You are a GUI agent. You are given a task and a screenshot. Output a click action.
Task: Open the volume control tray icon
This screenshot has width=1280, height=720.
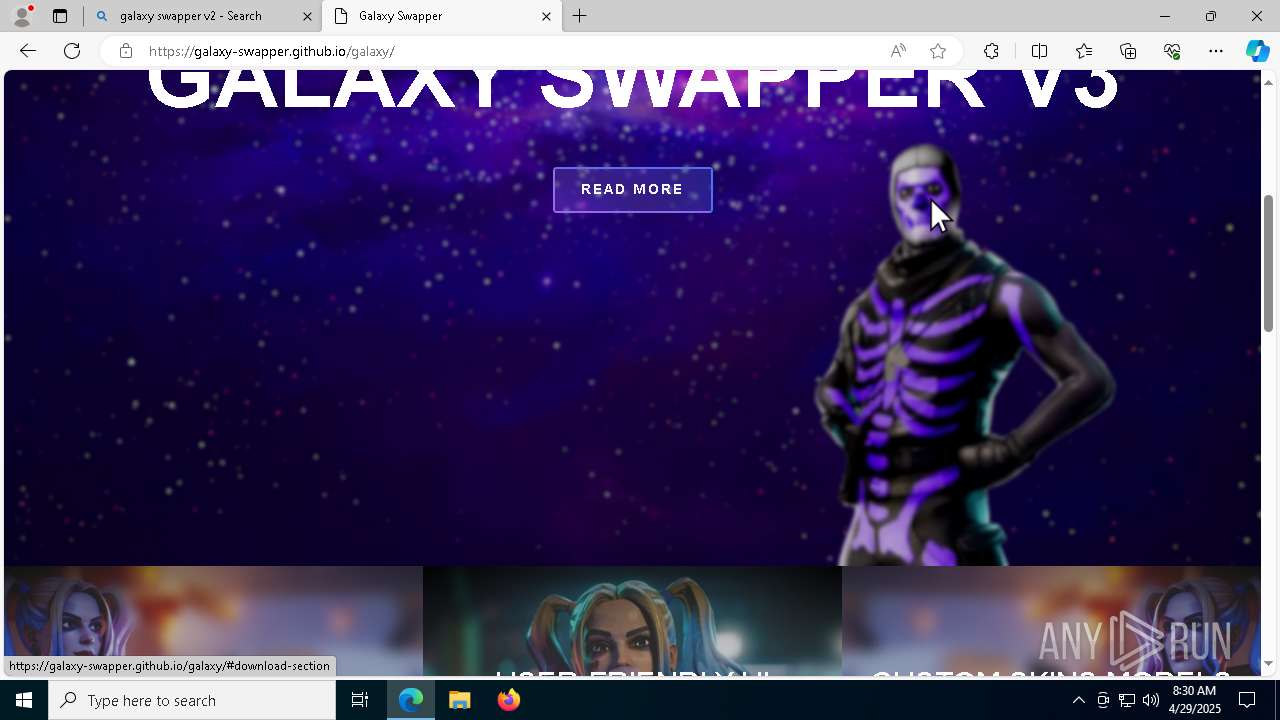(1151, 700)
